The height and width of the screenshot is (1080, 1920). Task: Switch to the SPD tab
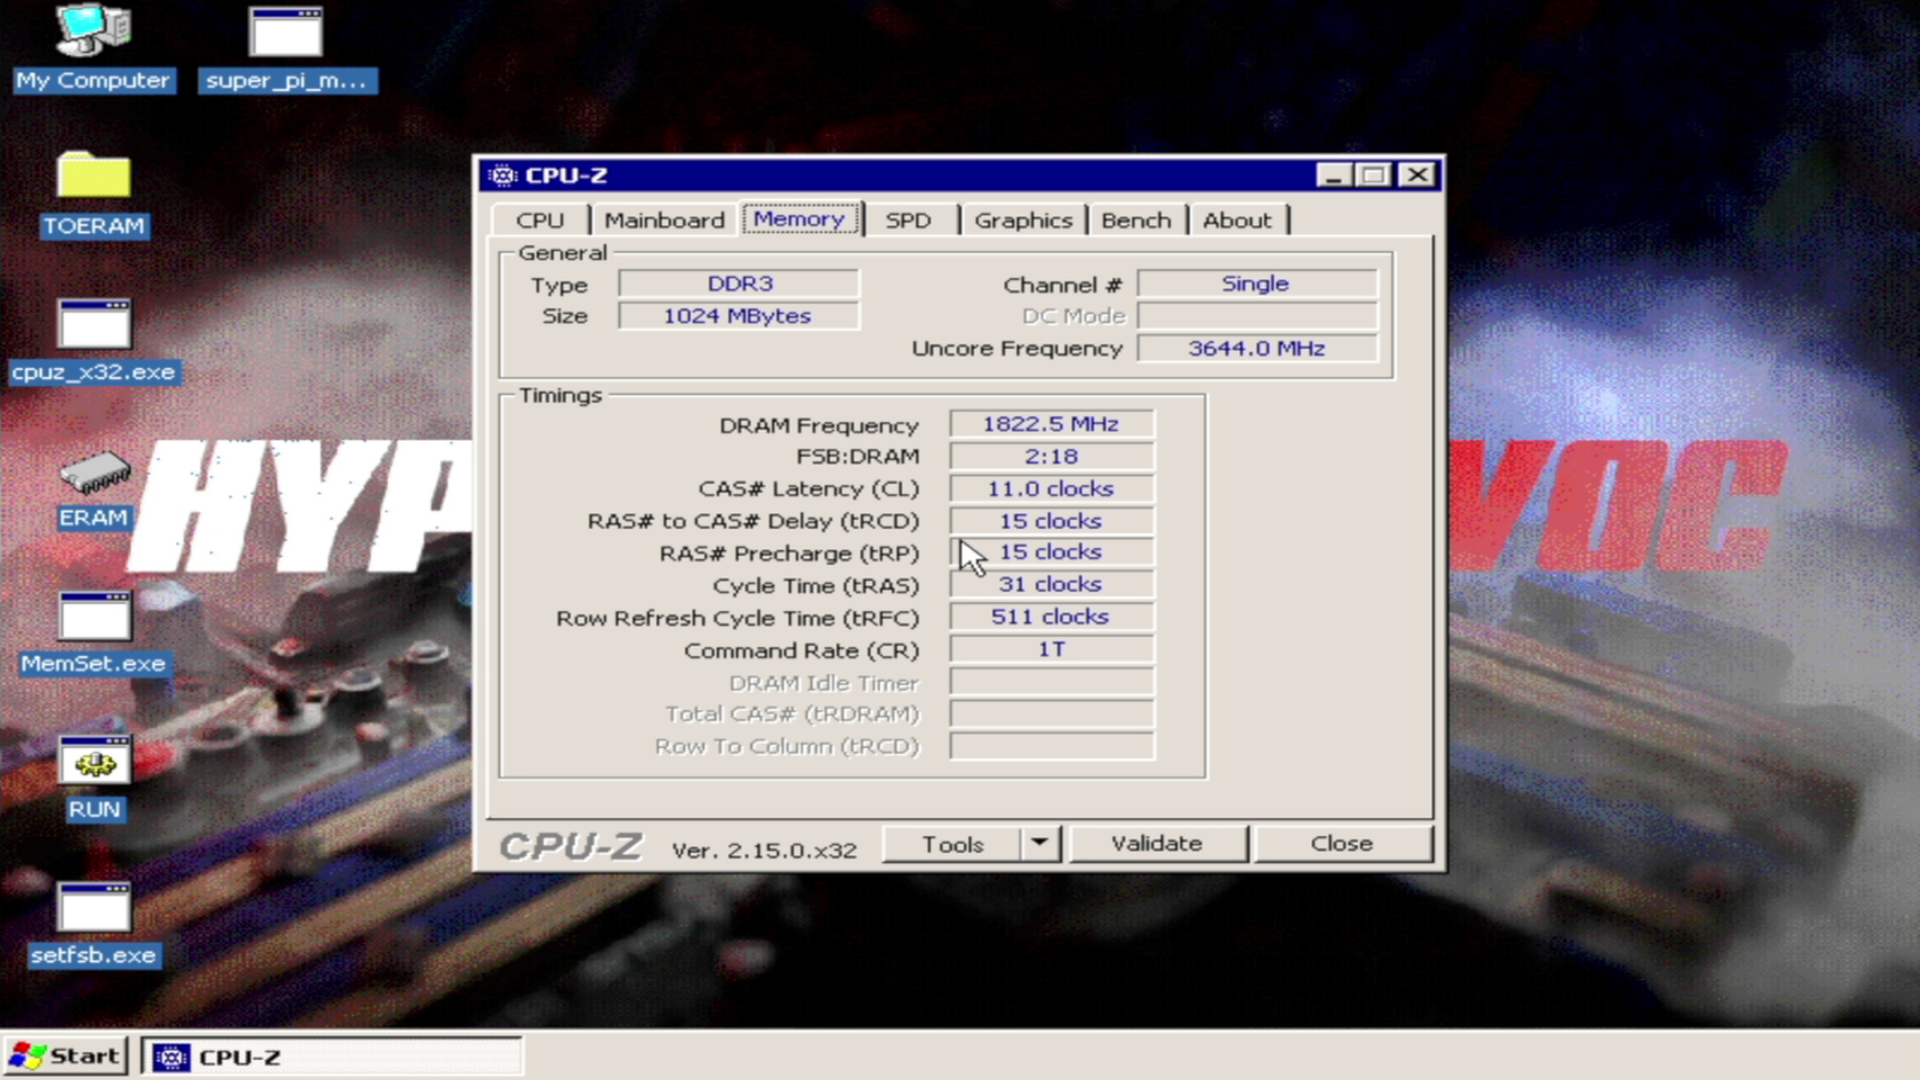coord(908,220)
